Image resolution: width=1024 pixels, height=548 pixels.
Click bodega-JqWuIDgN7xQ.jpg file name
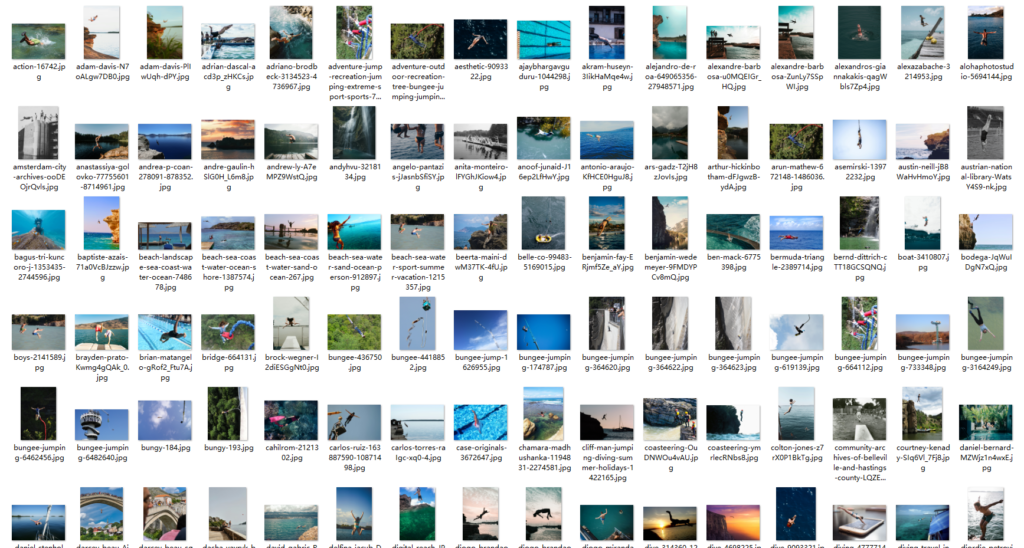click(986, 262)
